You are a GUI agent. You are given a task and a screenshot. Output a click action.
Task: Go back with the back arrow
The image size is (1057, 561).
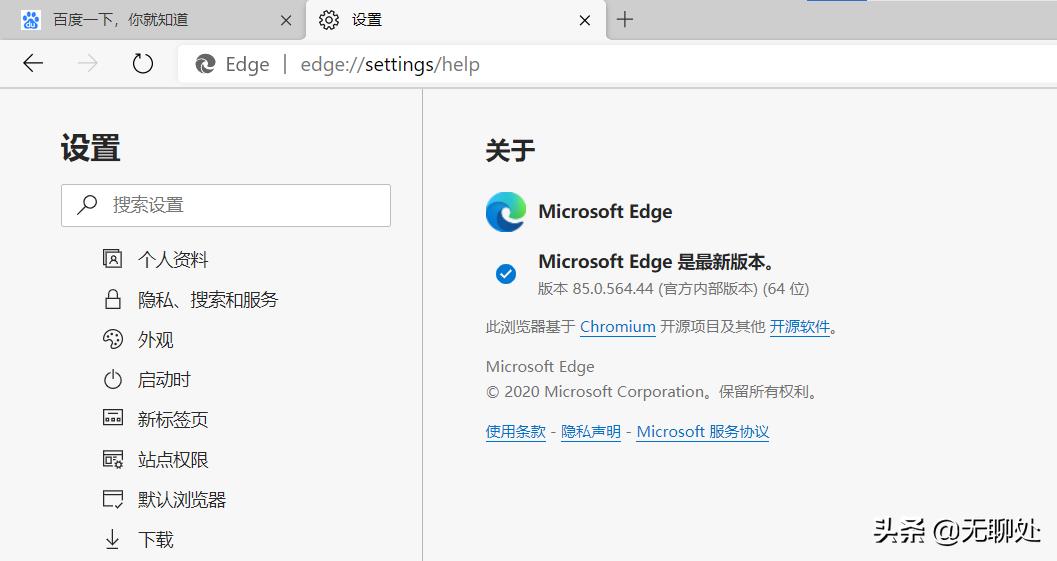coord(33,64)
